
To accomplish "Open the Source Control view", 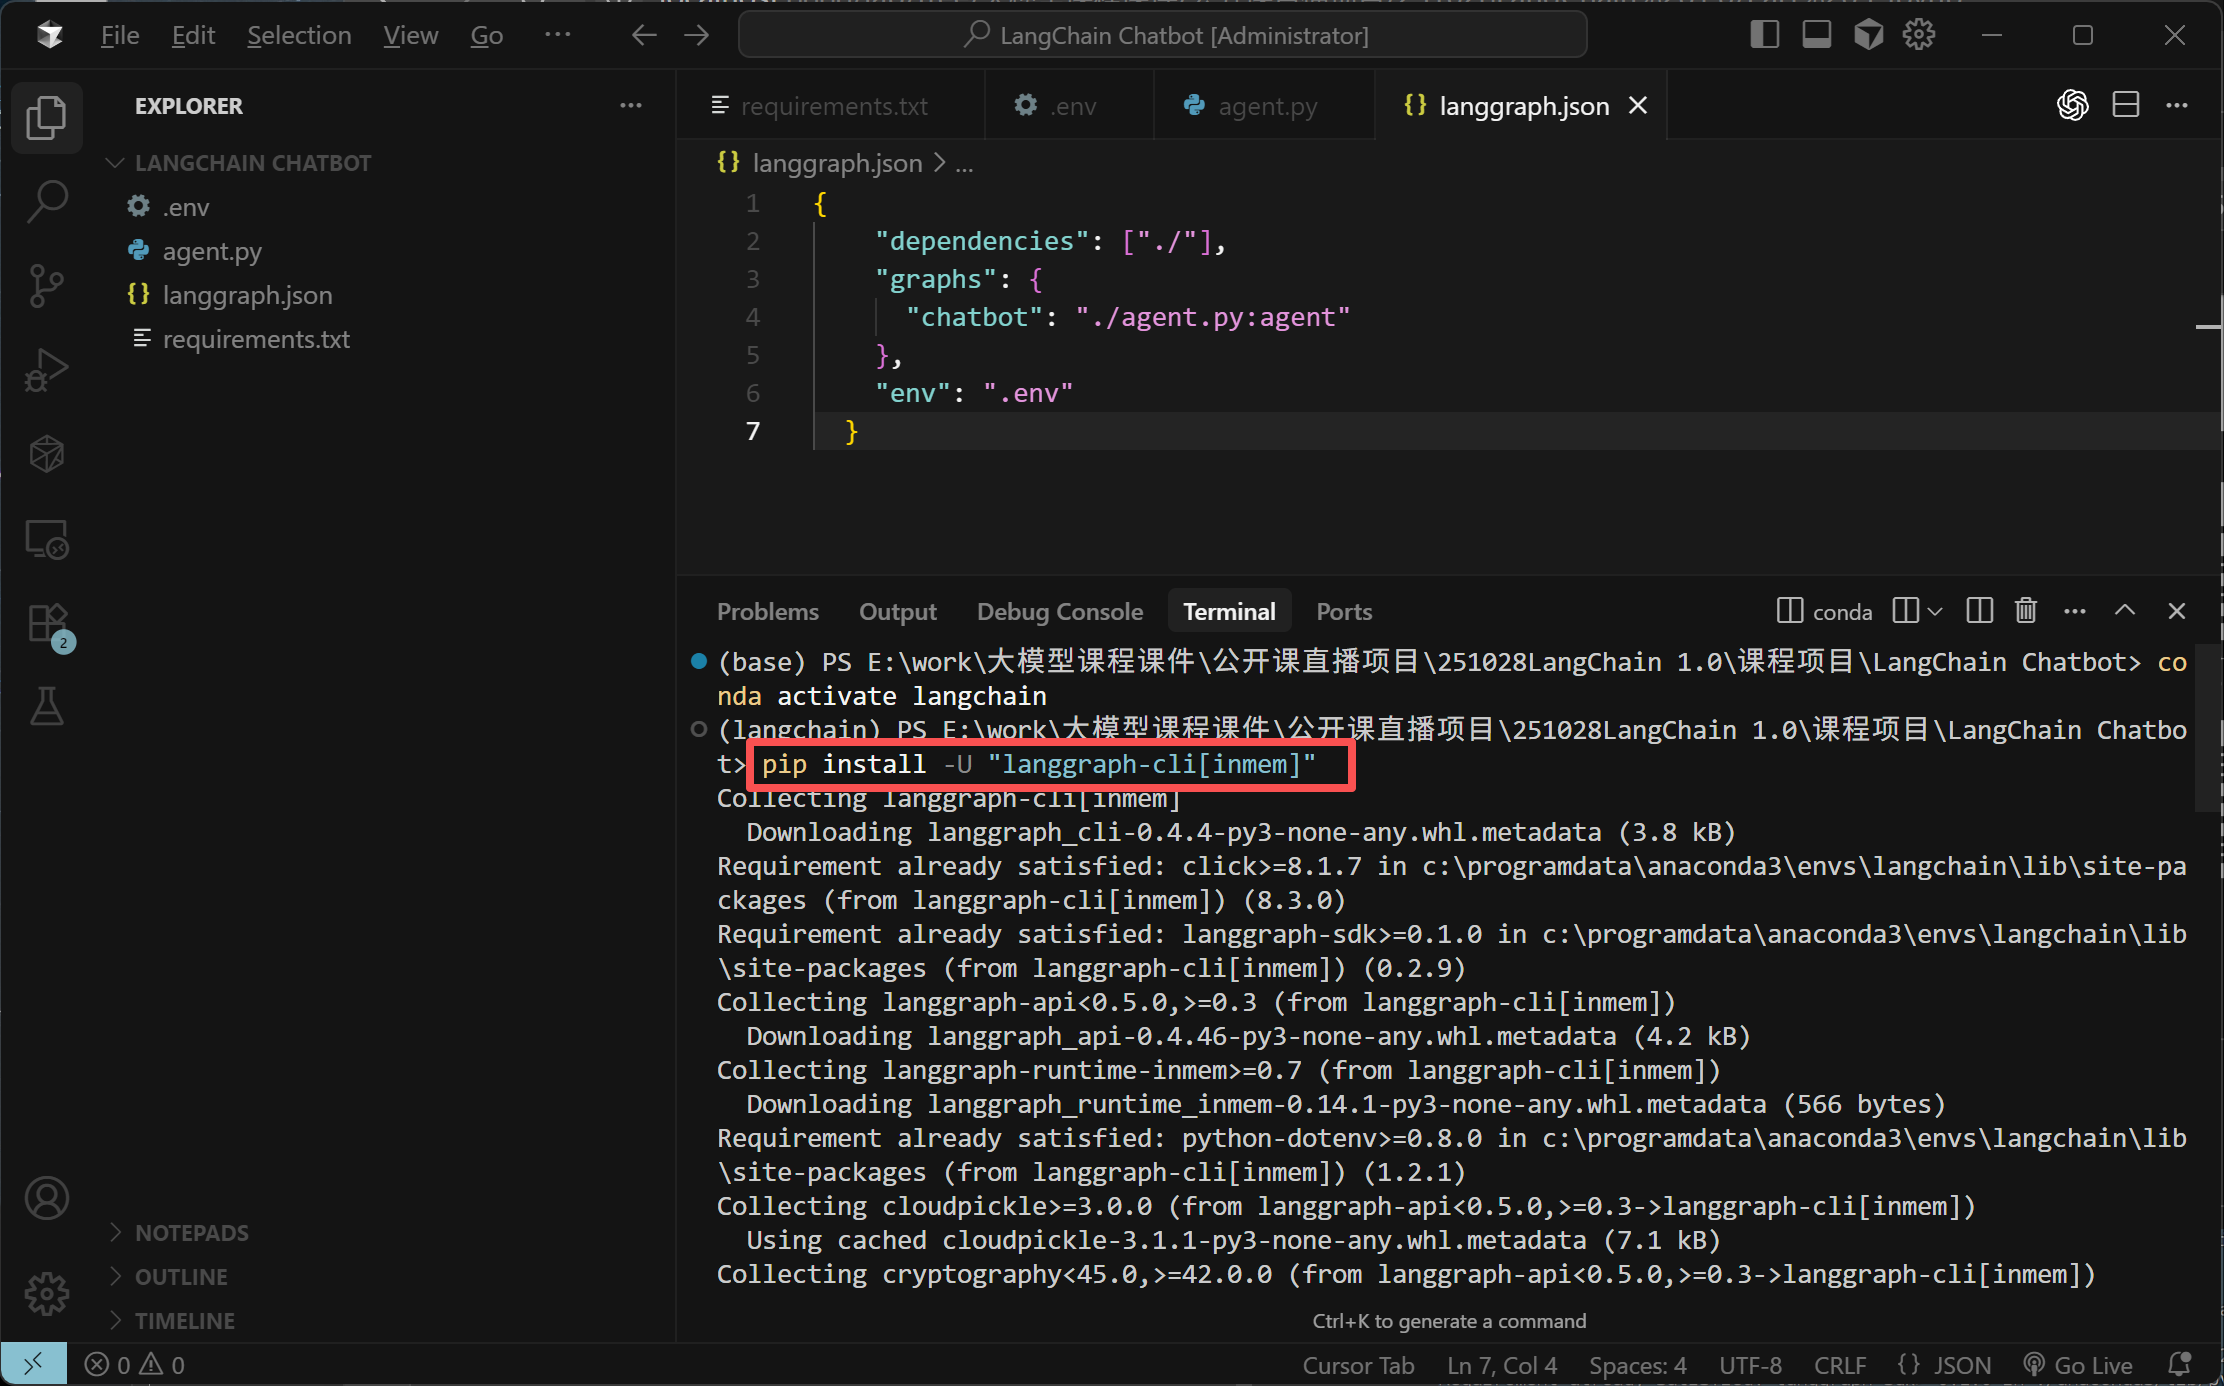I will (x=46, y=286).
